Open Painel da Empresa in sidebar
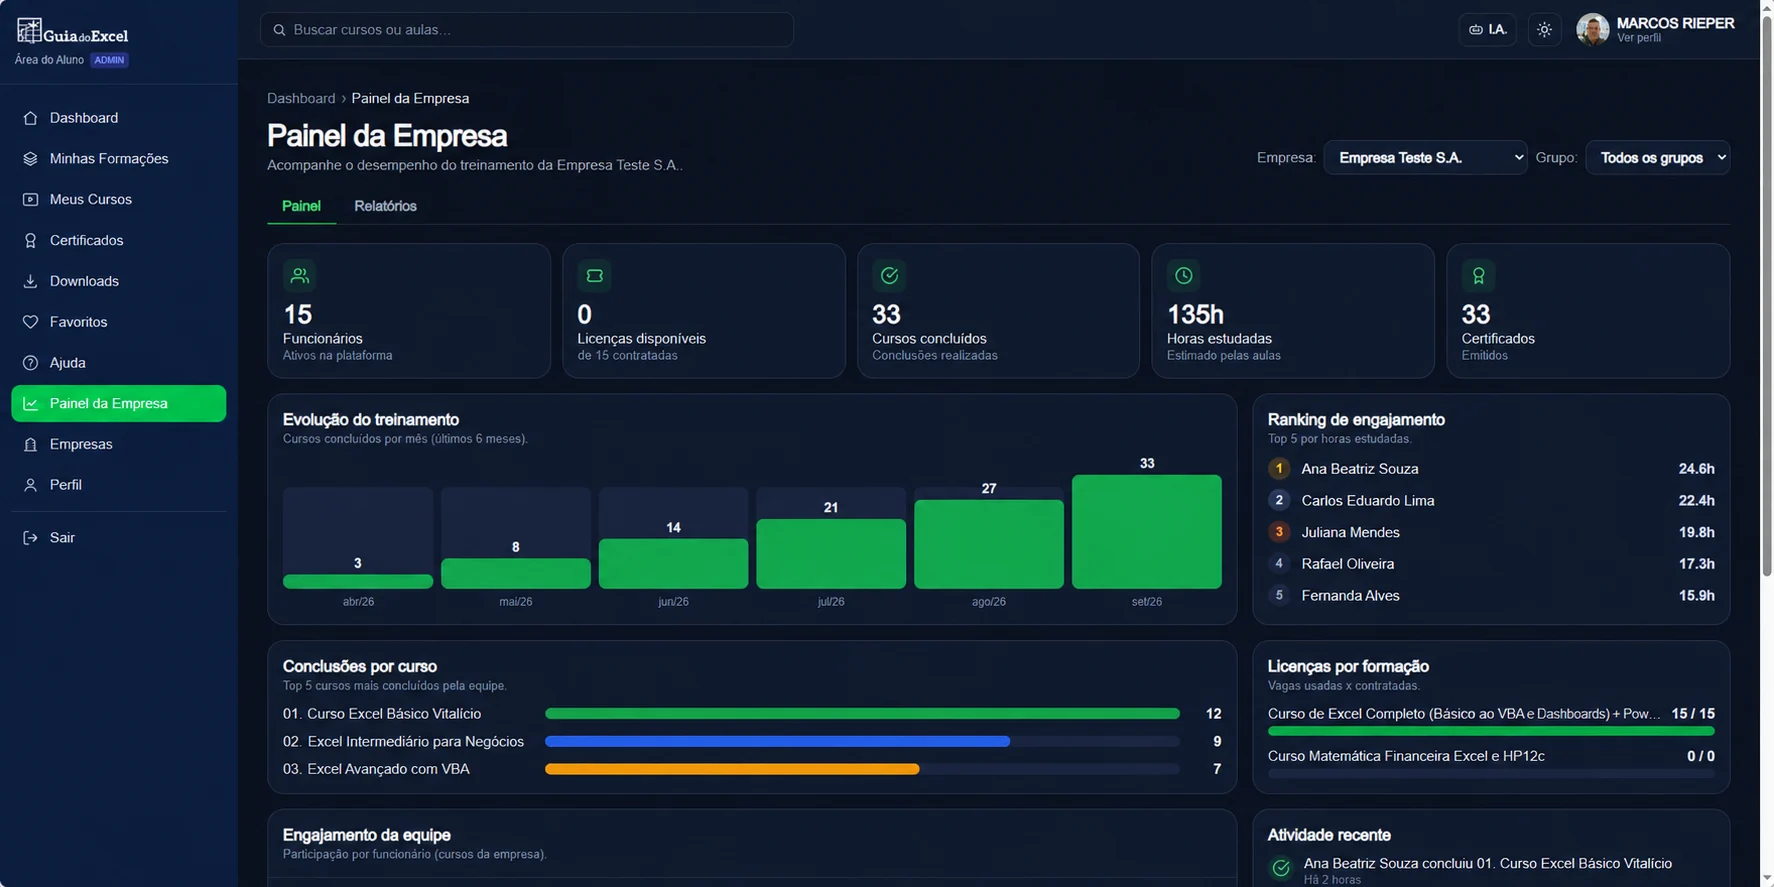Image resolution: width=1774 pixels, height=887 pixels. 119,403
